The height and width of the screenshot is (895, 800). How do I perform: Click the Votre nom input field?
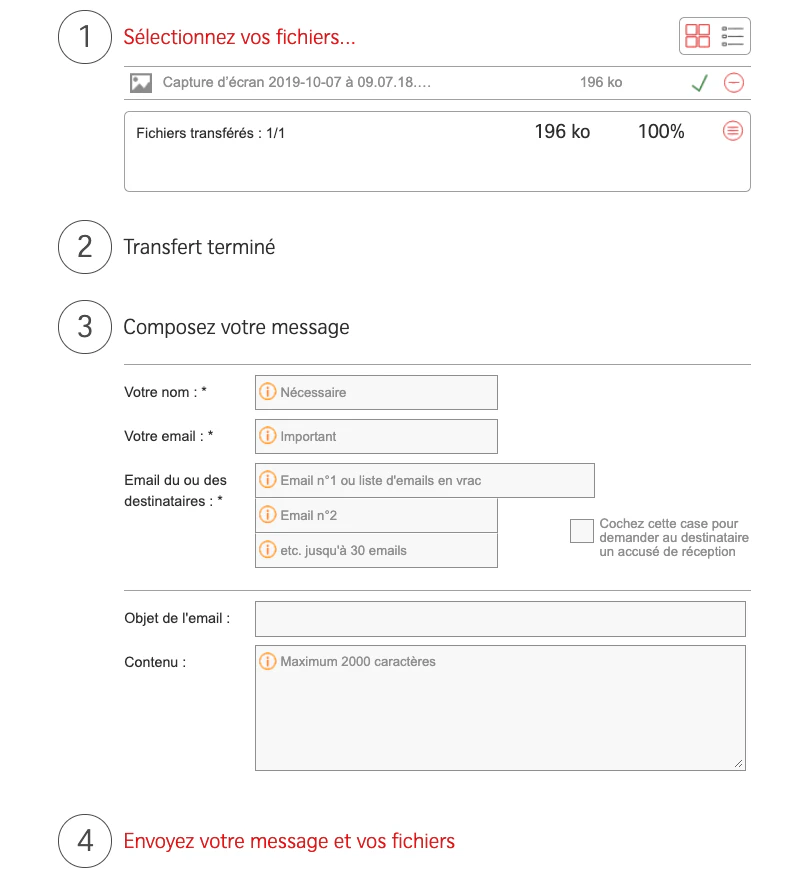click(376, 392)
